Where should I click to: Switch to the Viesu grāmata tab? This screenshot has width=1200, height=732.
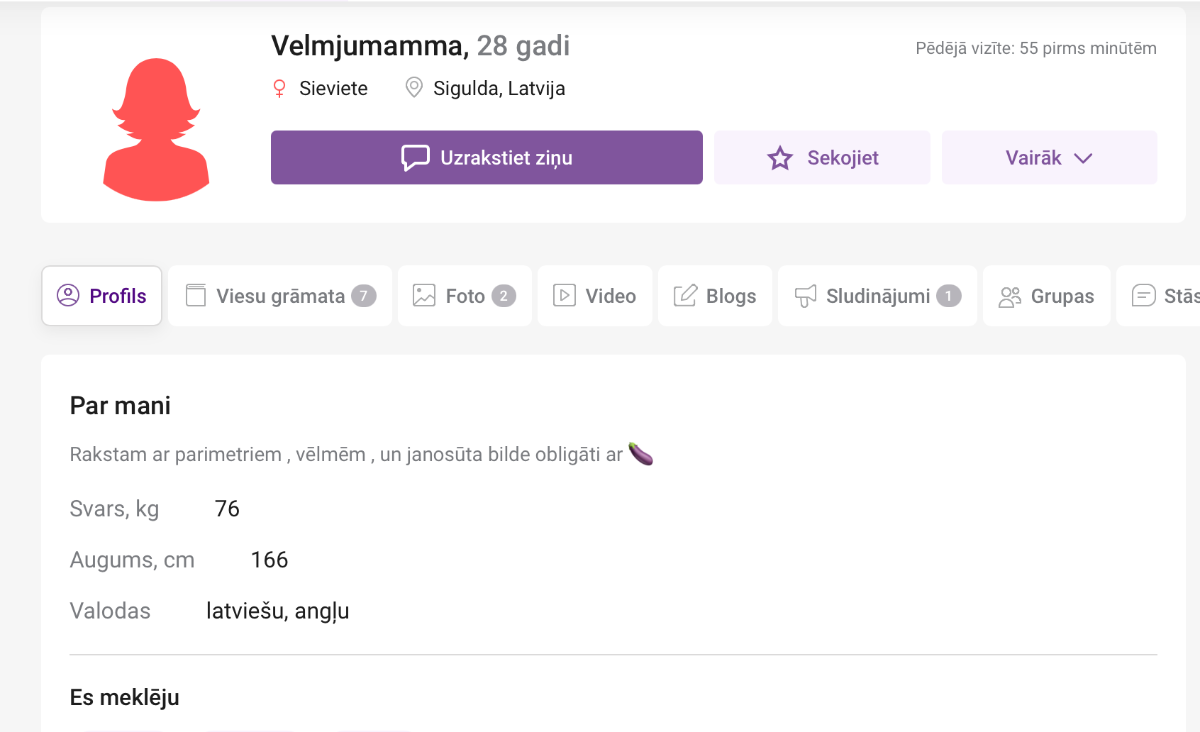coord(280,296)
